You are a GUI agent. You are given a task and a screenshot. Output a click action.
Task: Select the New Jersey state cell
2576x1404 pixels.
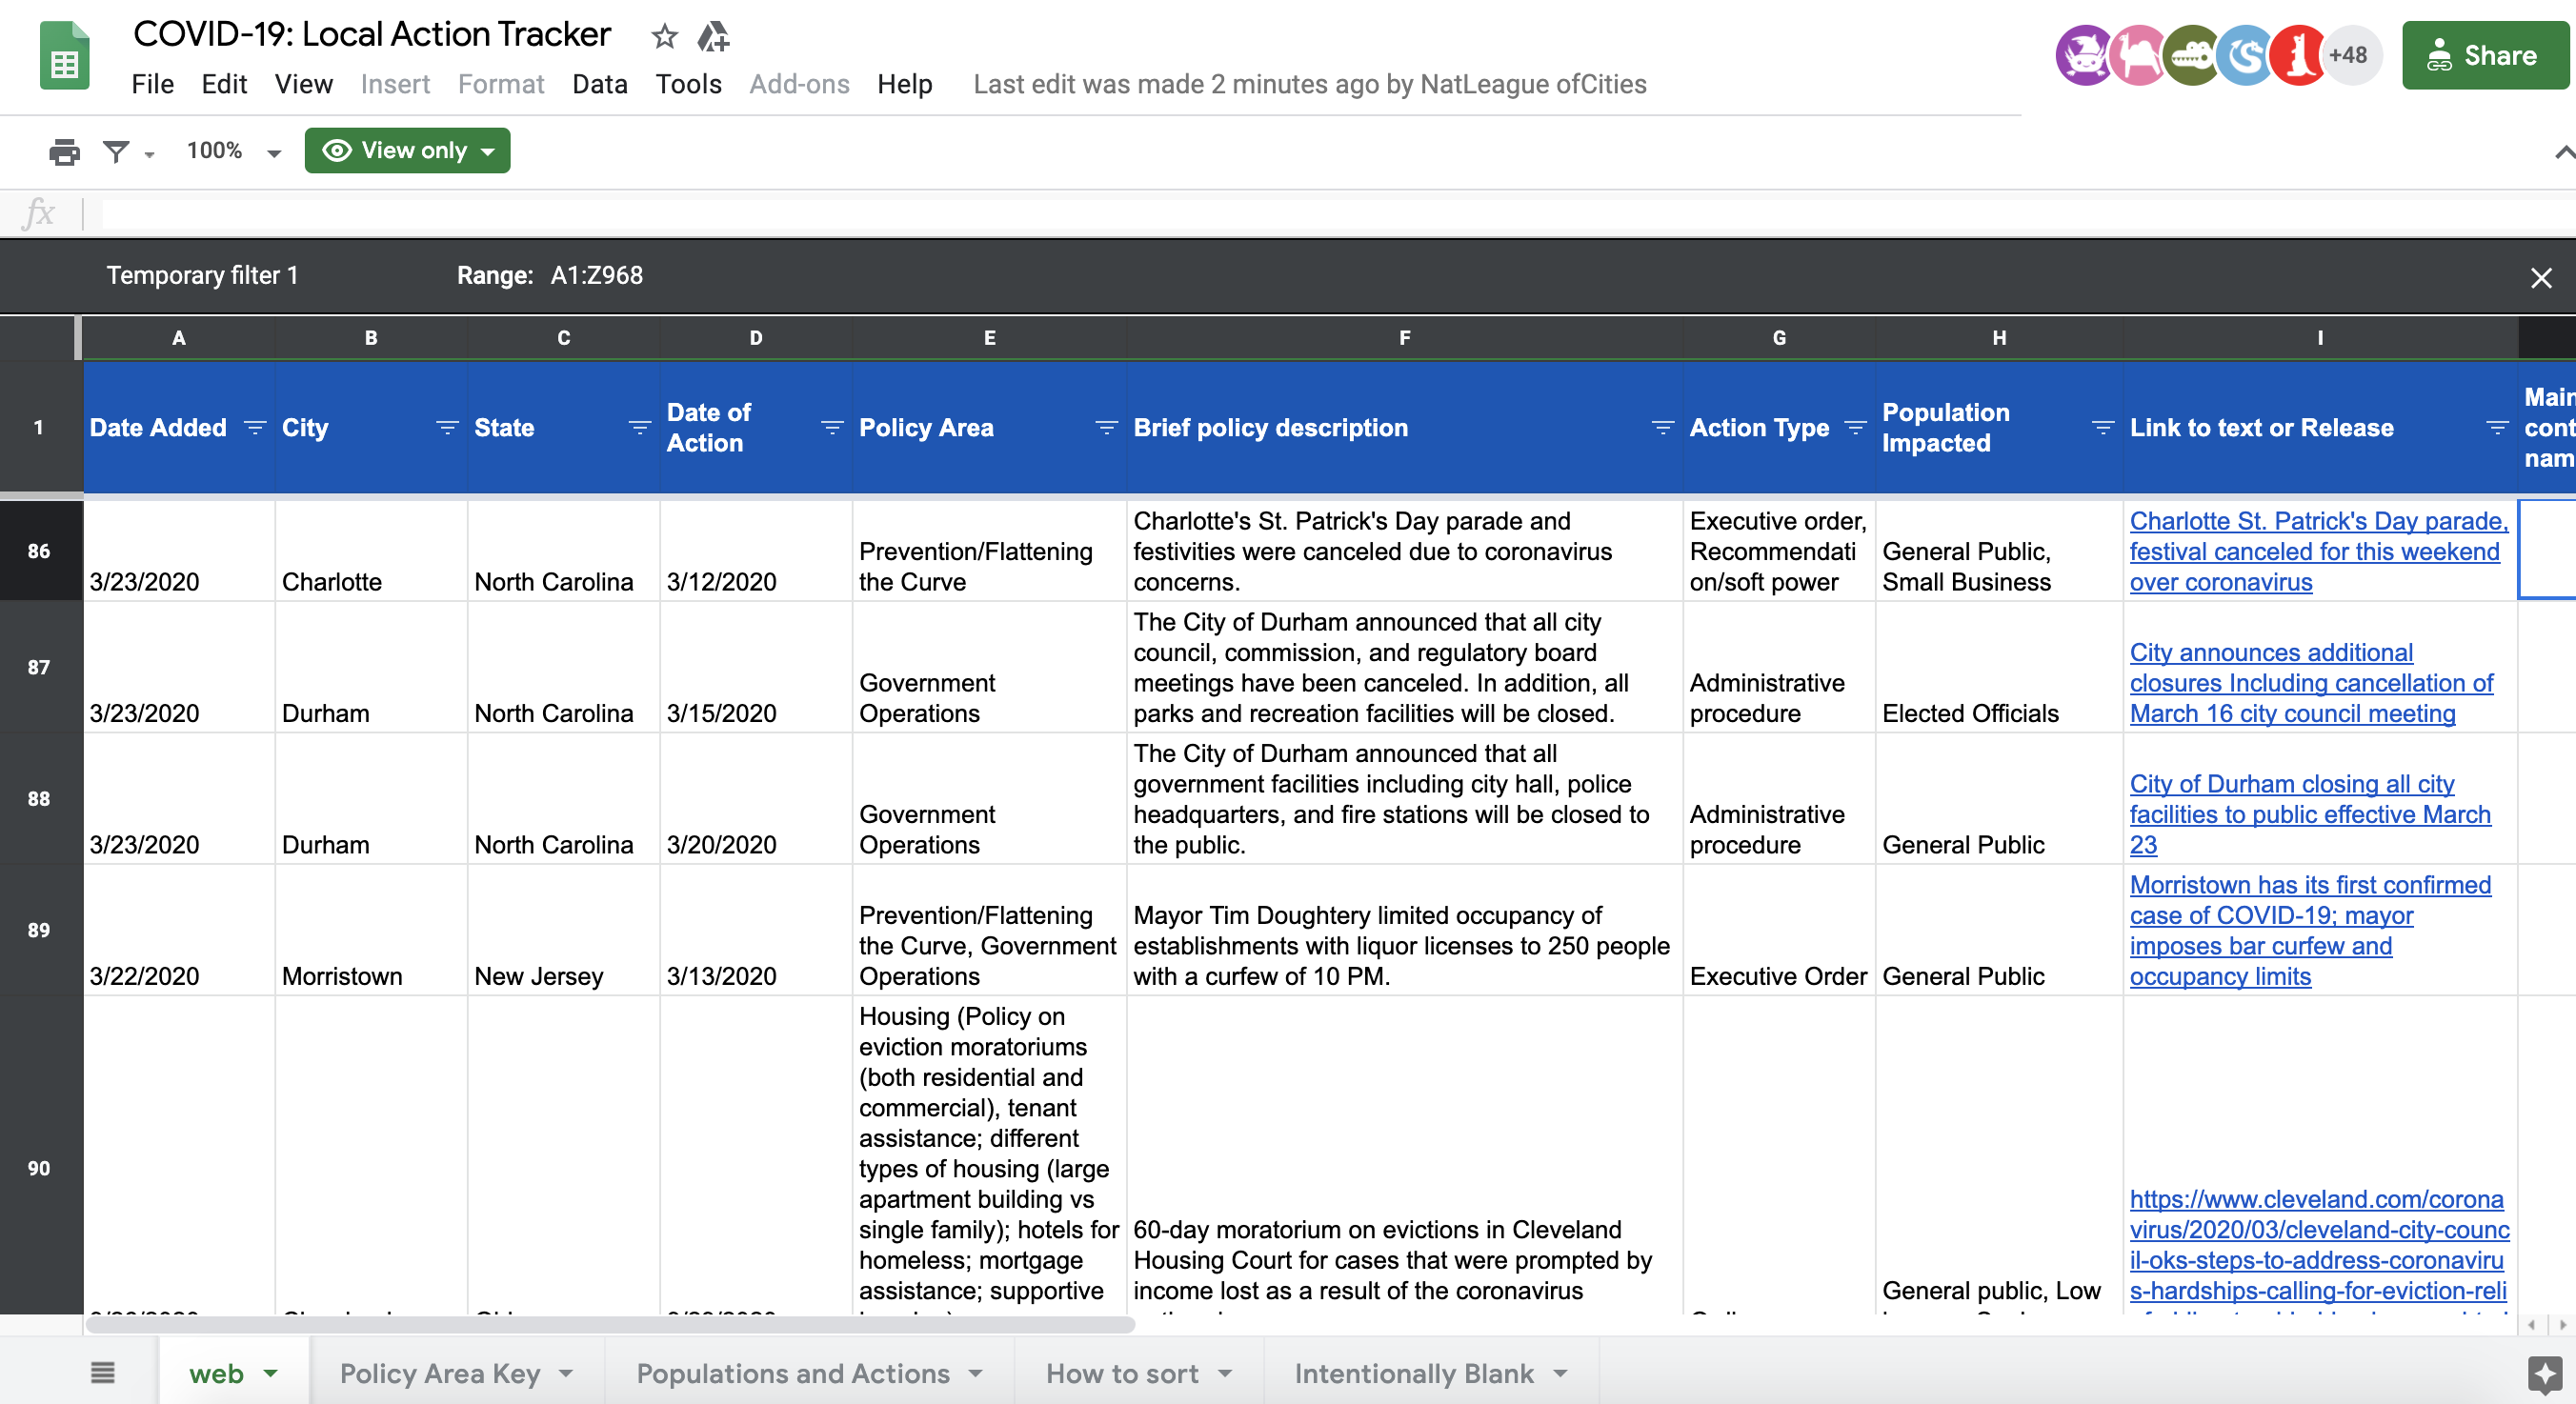tap(564, 930)
